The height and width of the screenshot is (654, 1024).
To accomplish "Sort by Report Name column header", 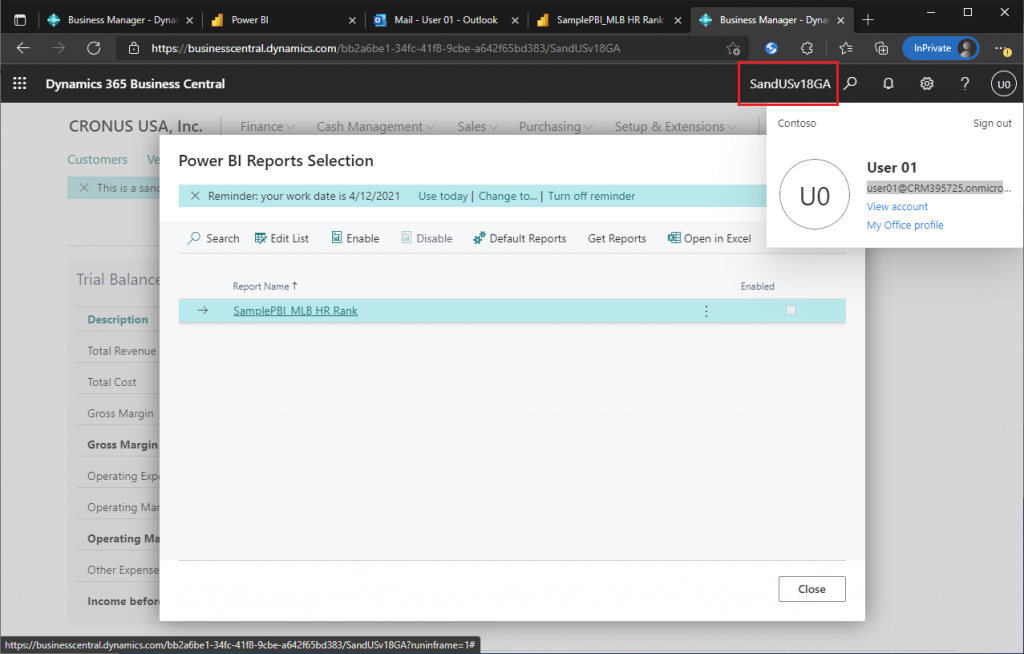I will pyautogui.click(x=265, y=286).
